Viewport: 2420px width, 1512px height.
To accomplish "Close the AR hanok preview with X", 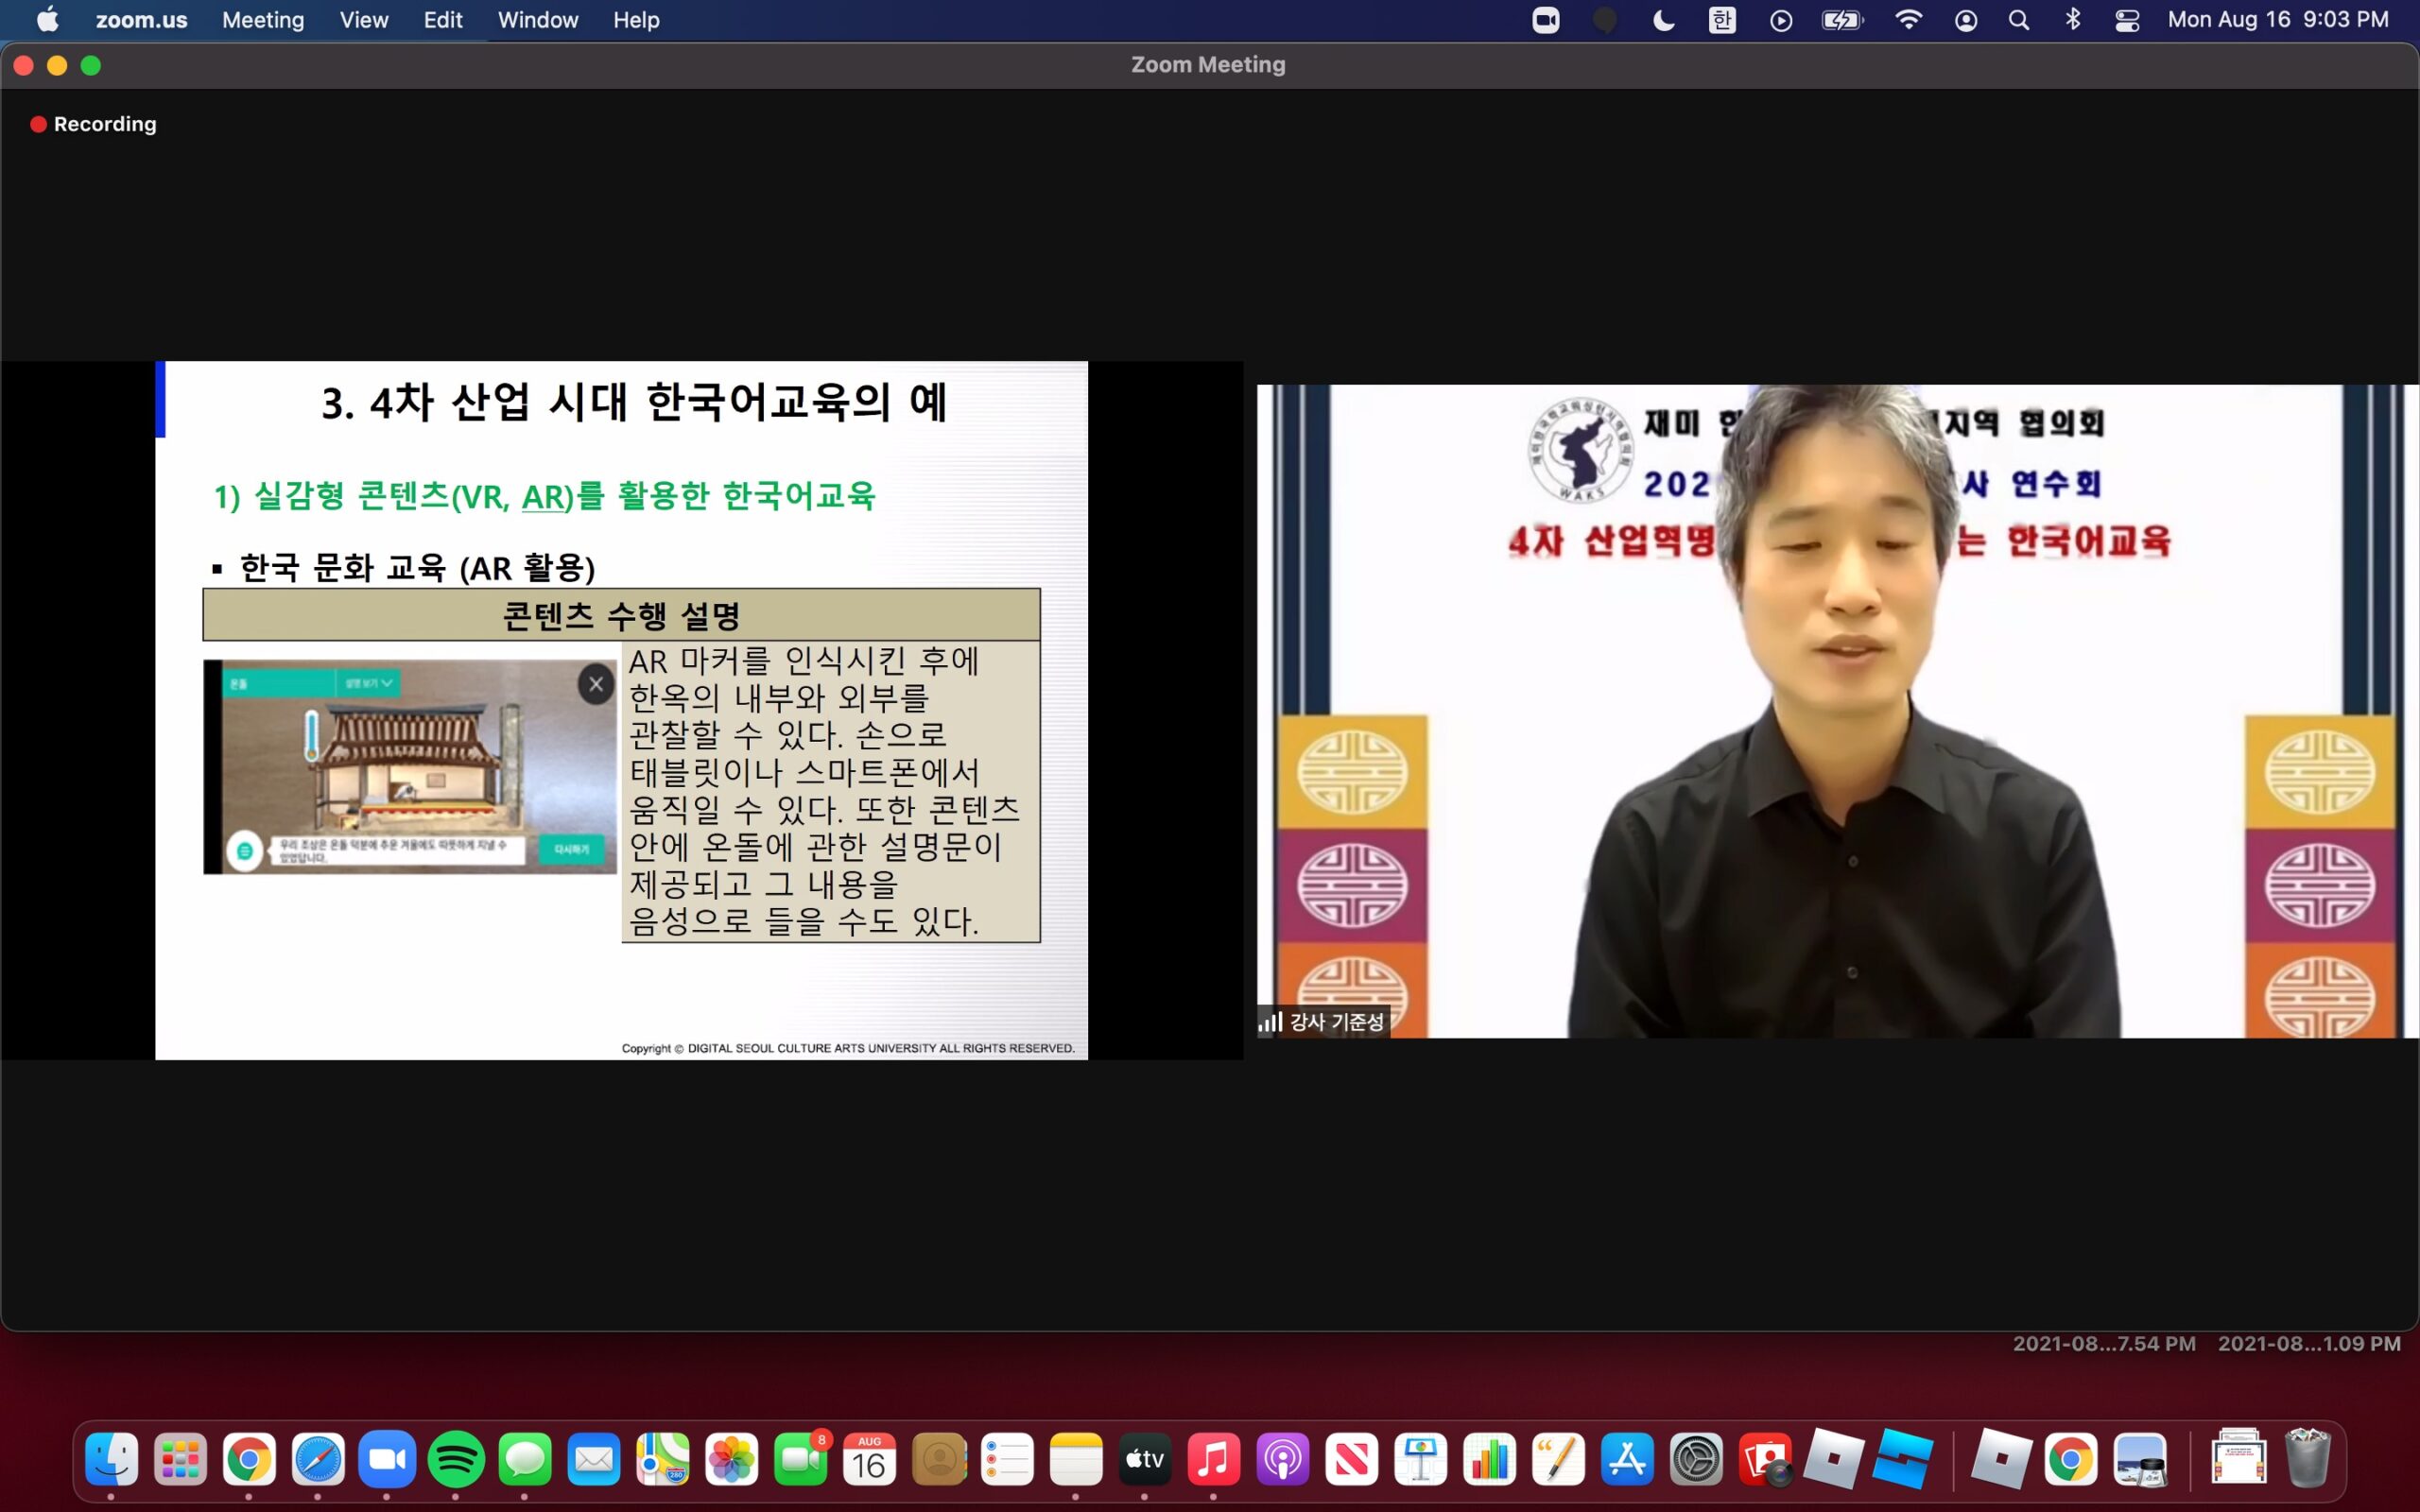I will pyautogui.click(x=596, y=684).
